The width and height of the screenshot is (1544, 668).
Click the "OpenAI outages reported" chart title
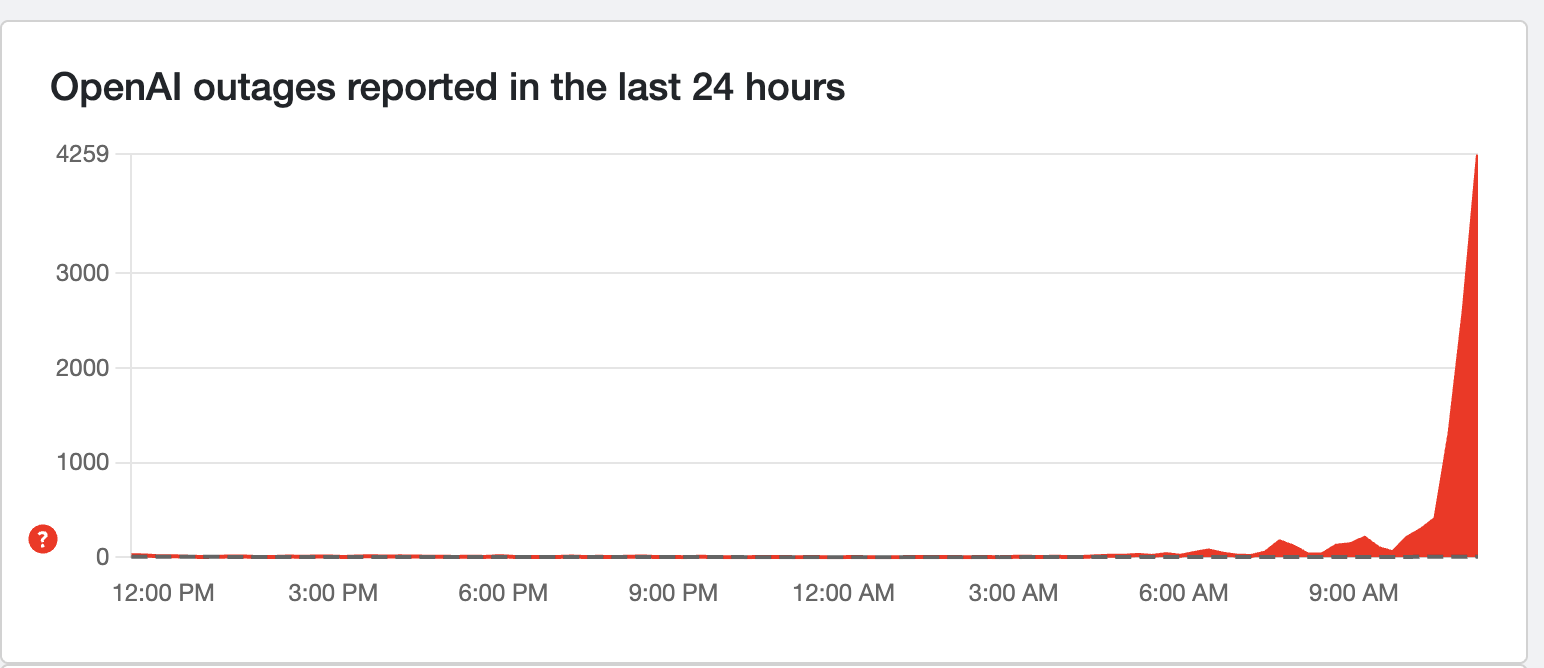[x=447, y=88]
